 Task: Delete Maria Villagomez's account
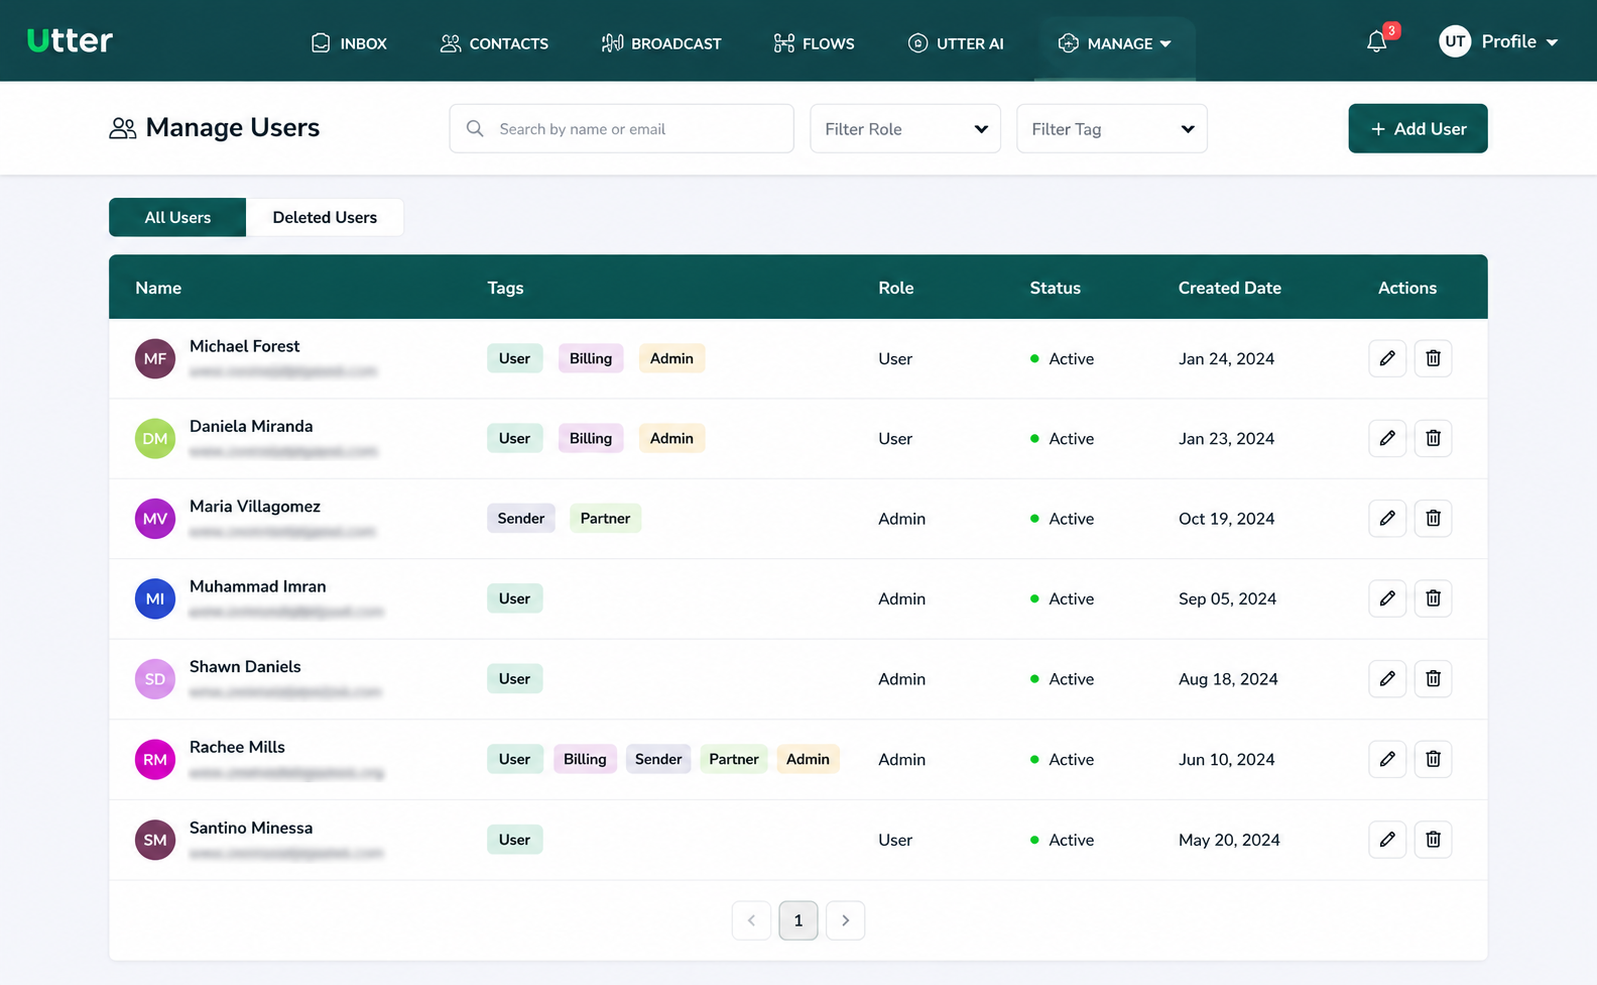[1433, 518]
